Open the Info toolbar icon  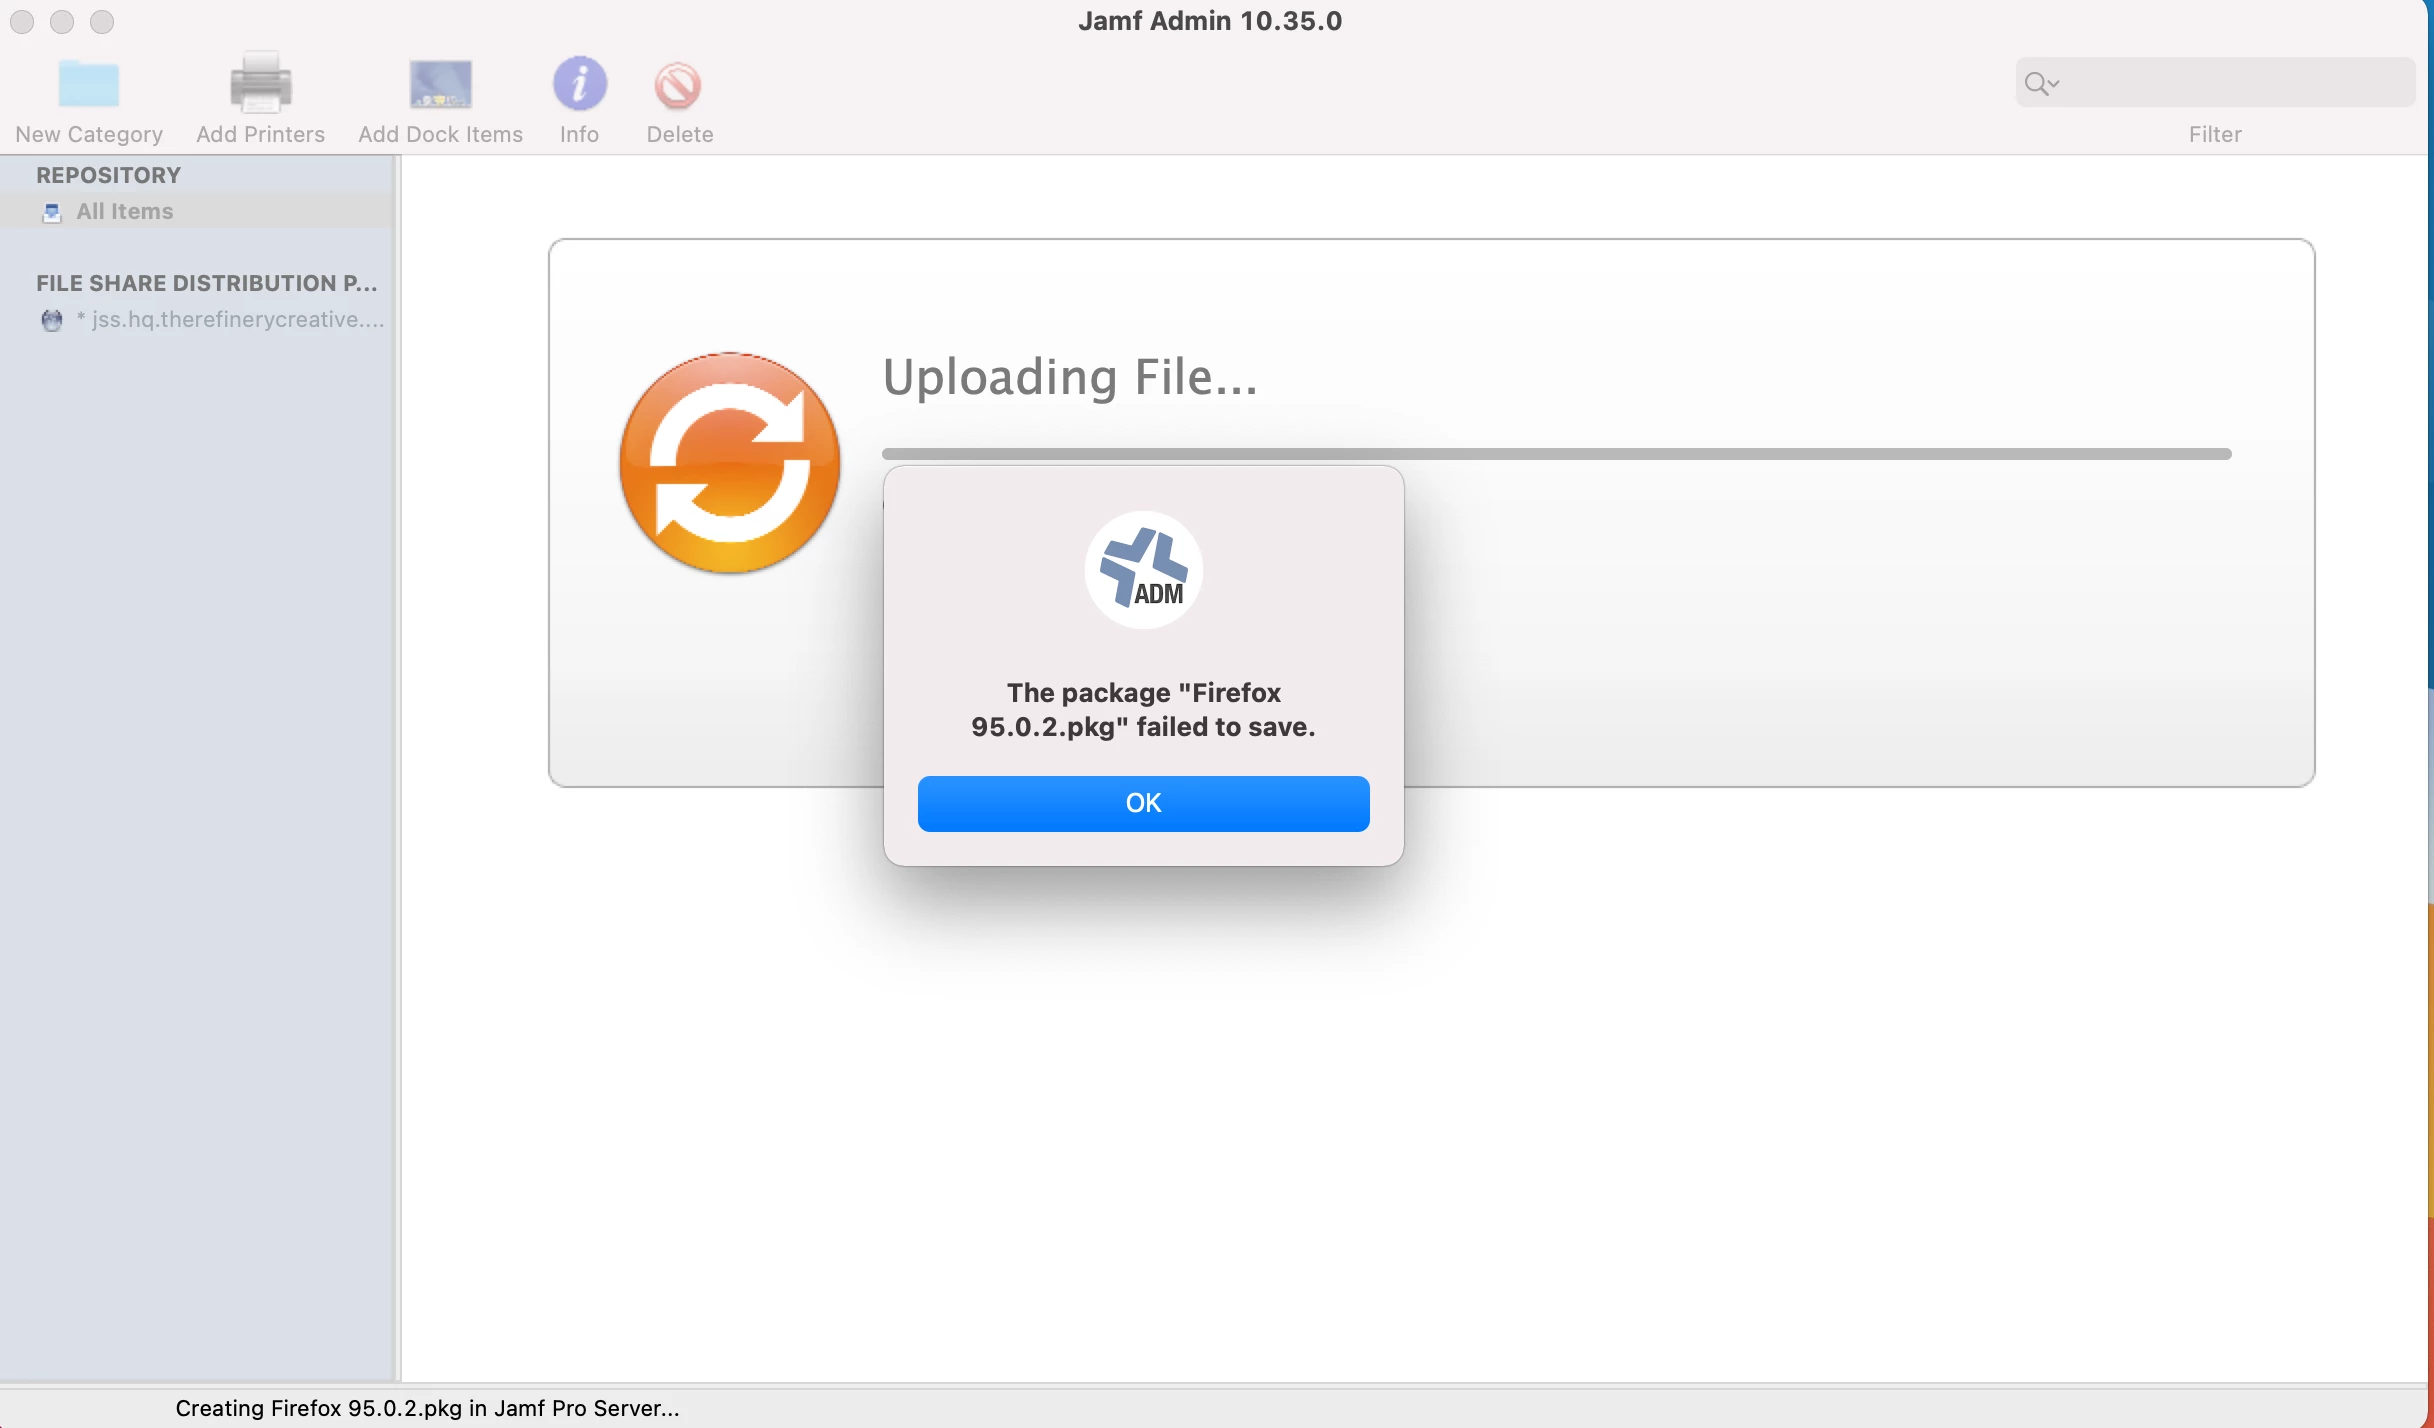click(580, 83)
